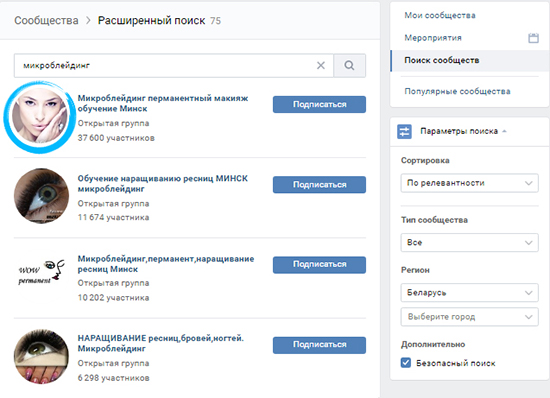Collapse Параметры поиска with small arrow
The height and width of the screenshot is (398, 550).
click(504, 131)
